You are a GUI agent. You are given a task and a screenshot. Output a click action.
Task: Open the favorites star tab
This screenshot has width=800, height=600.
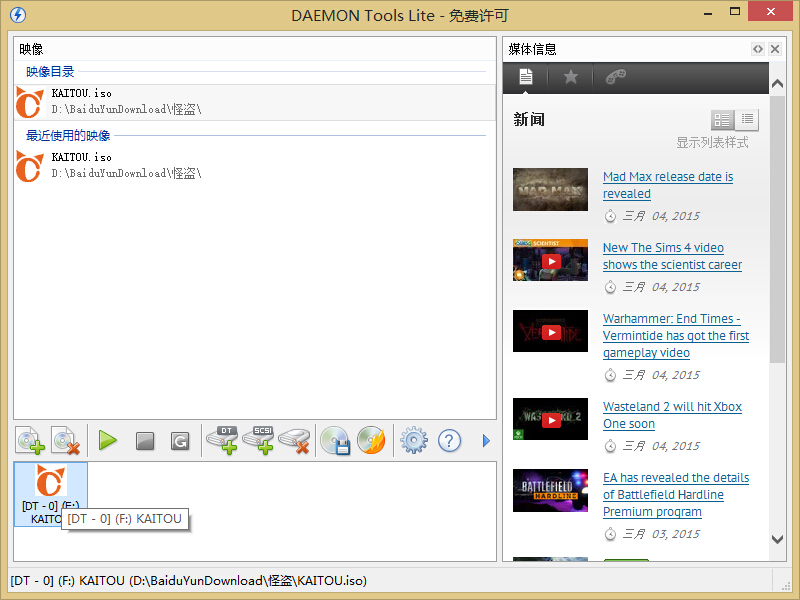point(570,78)
